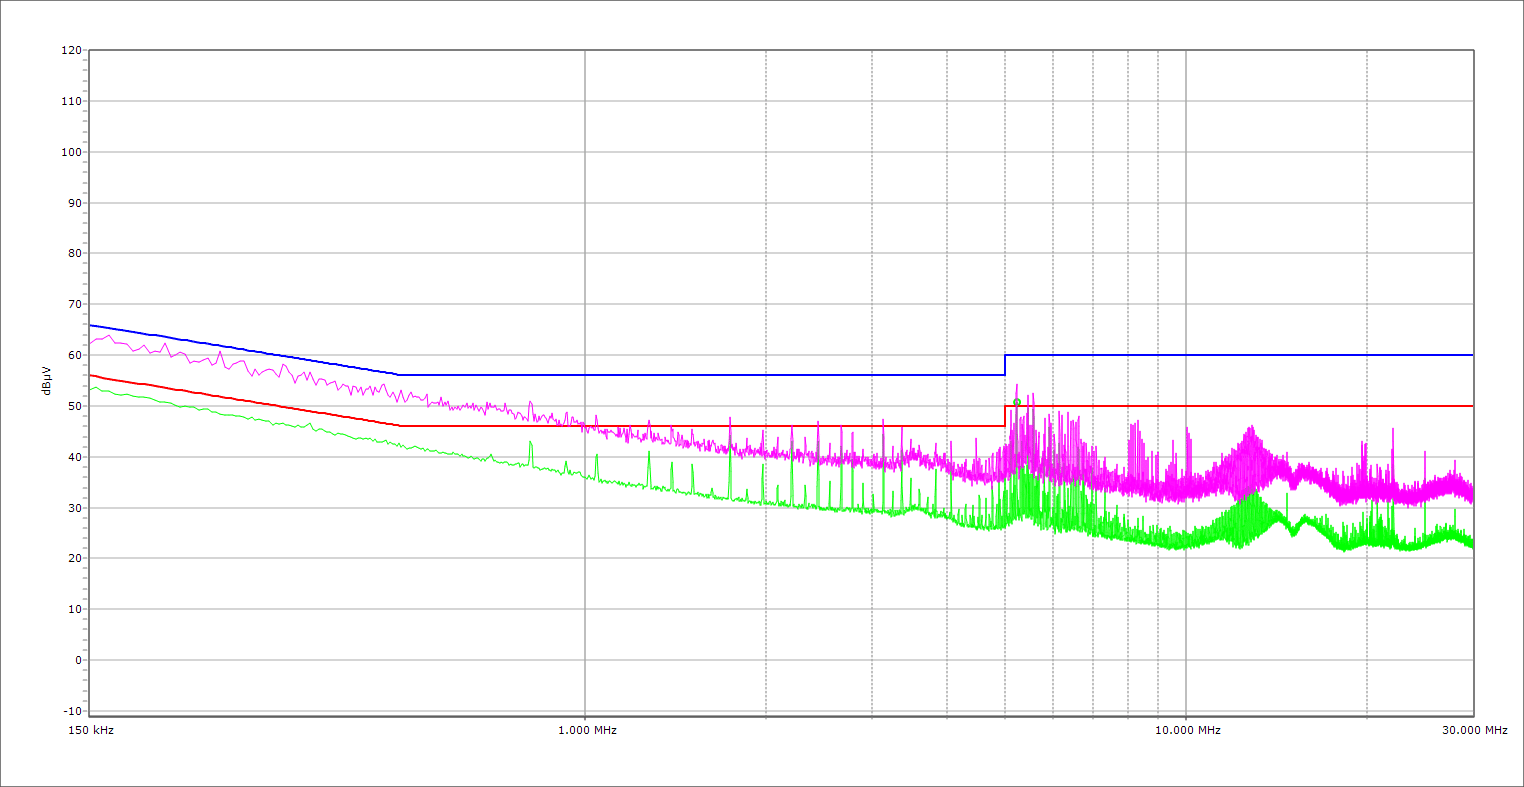Click the 20 label on y-axis

pos(75,558)
